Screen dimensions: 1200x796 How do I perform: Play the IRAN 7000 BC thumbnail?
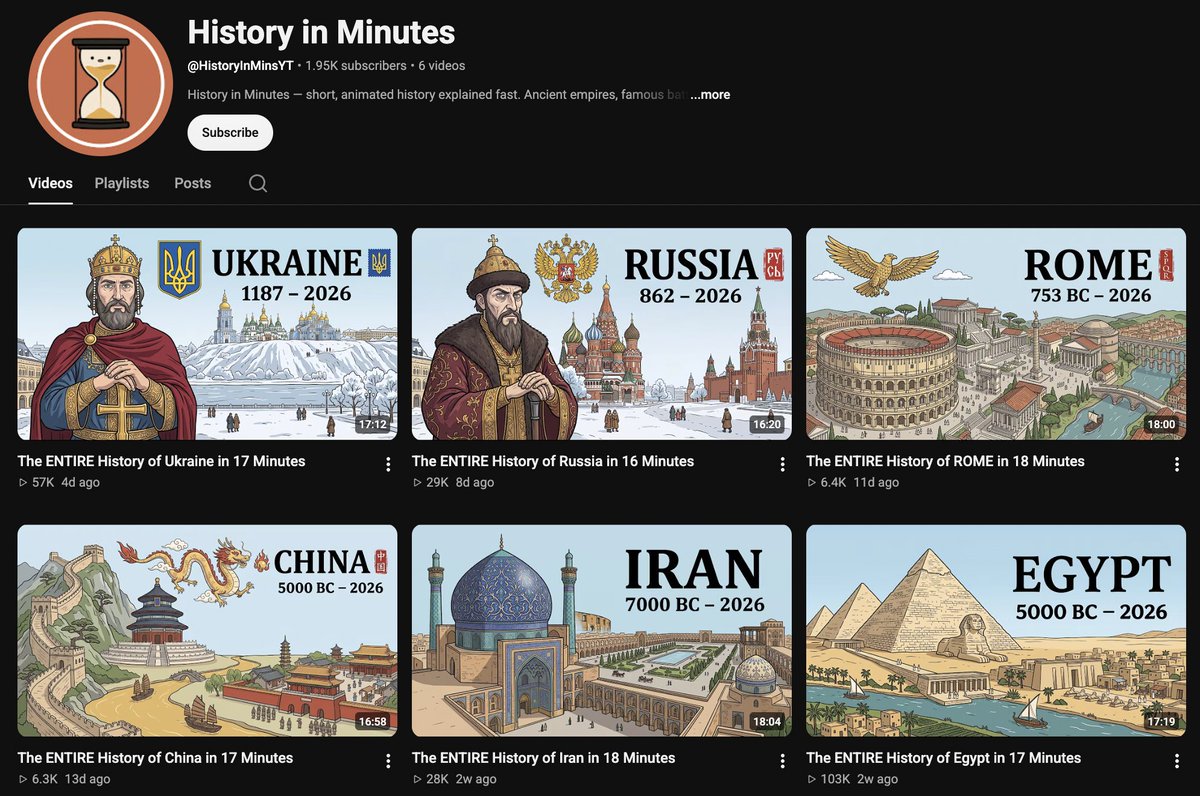(601, 631)
